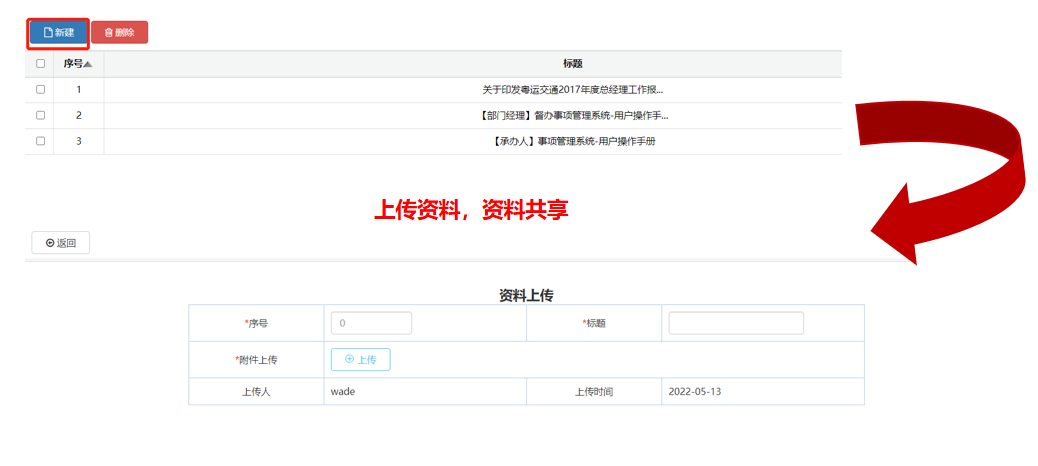This screenshot has height=466, width=1038.
Task: Open 【部门经理】督办事项管理系统 manual entry
Action: (x=574, y=115)
